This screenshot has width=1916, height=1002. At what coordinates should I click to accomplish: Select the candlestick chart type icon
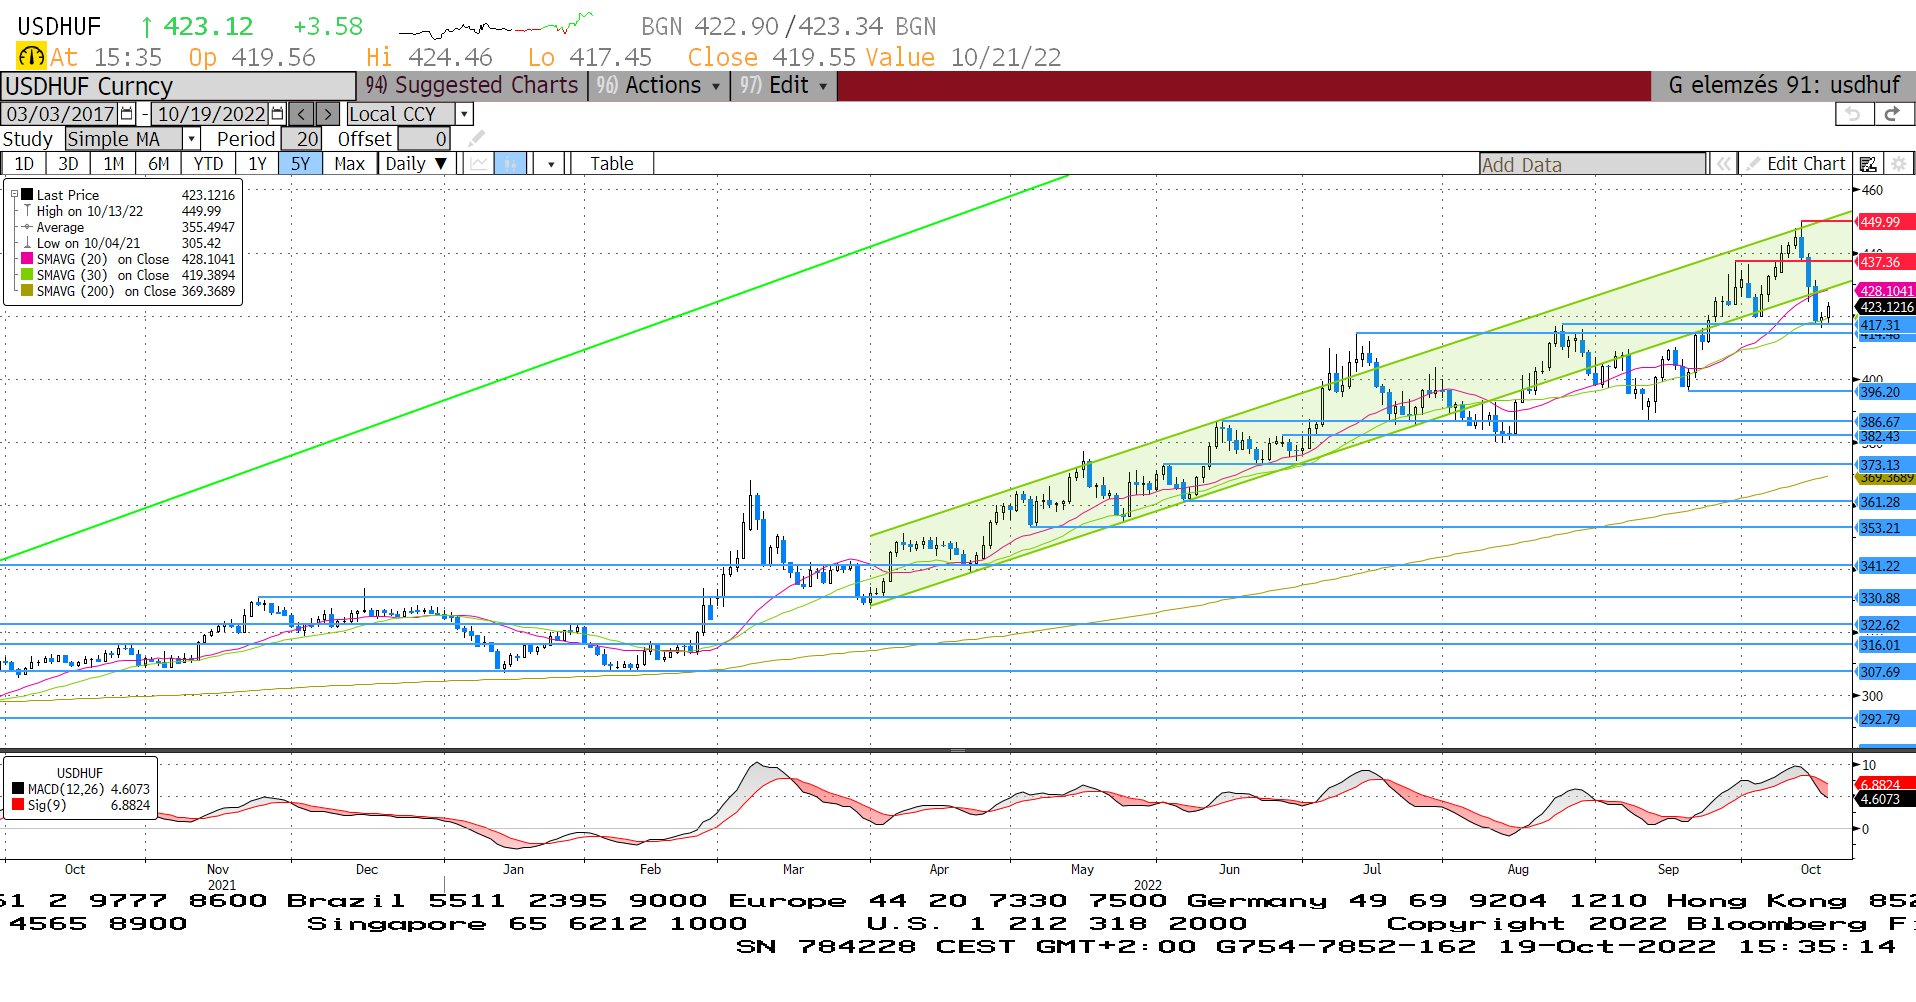(x=510, y=164)
